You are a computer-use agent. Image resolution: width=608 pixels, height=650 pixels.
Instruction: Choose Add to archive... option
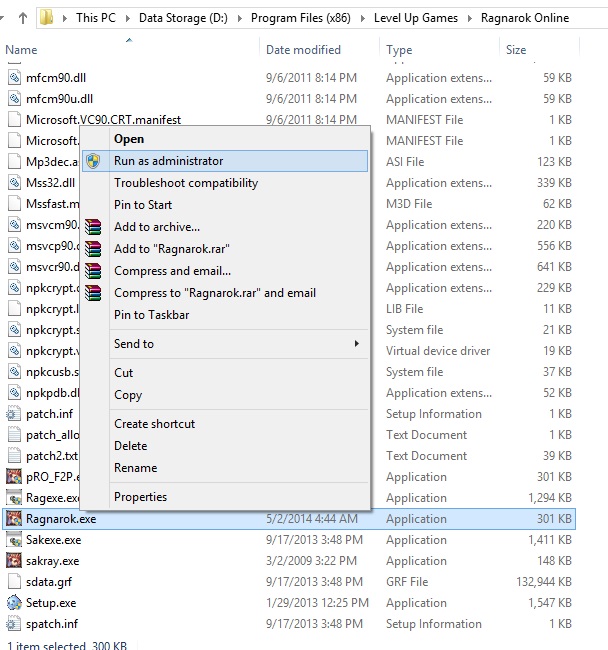click(x=224, y=227)
